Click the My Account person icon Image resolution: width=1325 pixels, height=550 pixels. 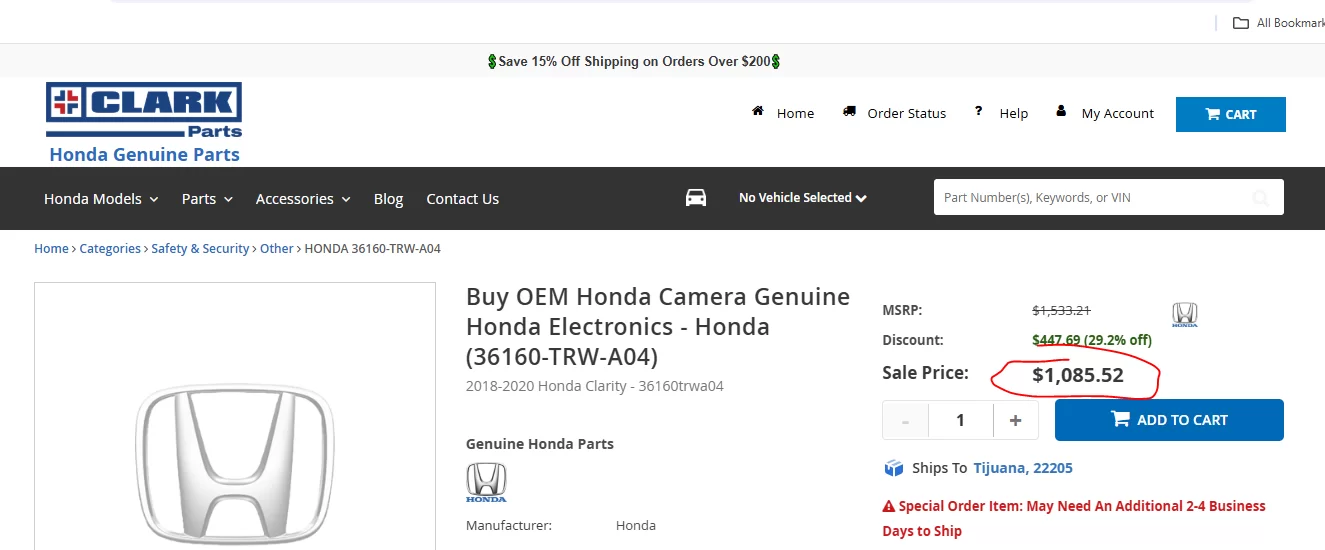[x=1061, y=111]
